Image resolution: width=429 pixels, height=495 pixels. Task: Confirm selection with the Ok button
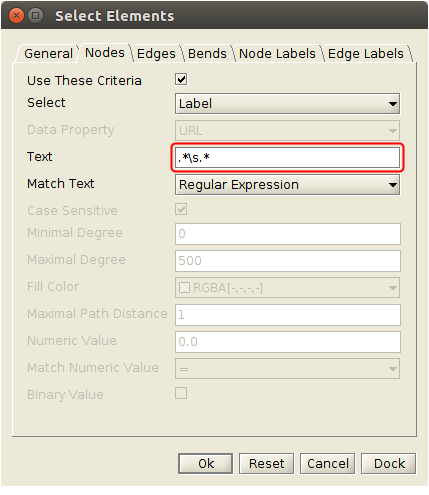point(206,463)
